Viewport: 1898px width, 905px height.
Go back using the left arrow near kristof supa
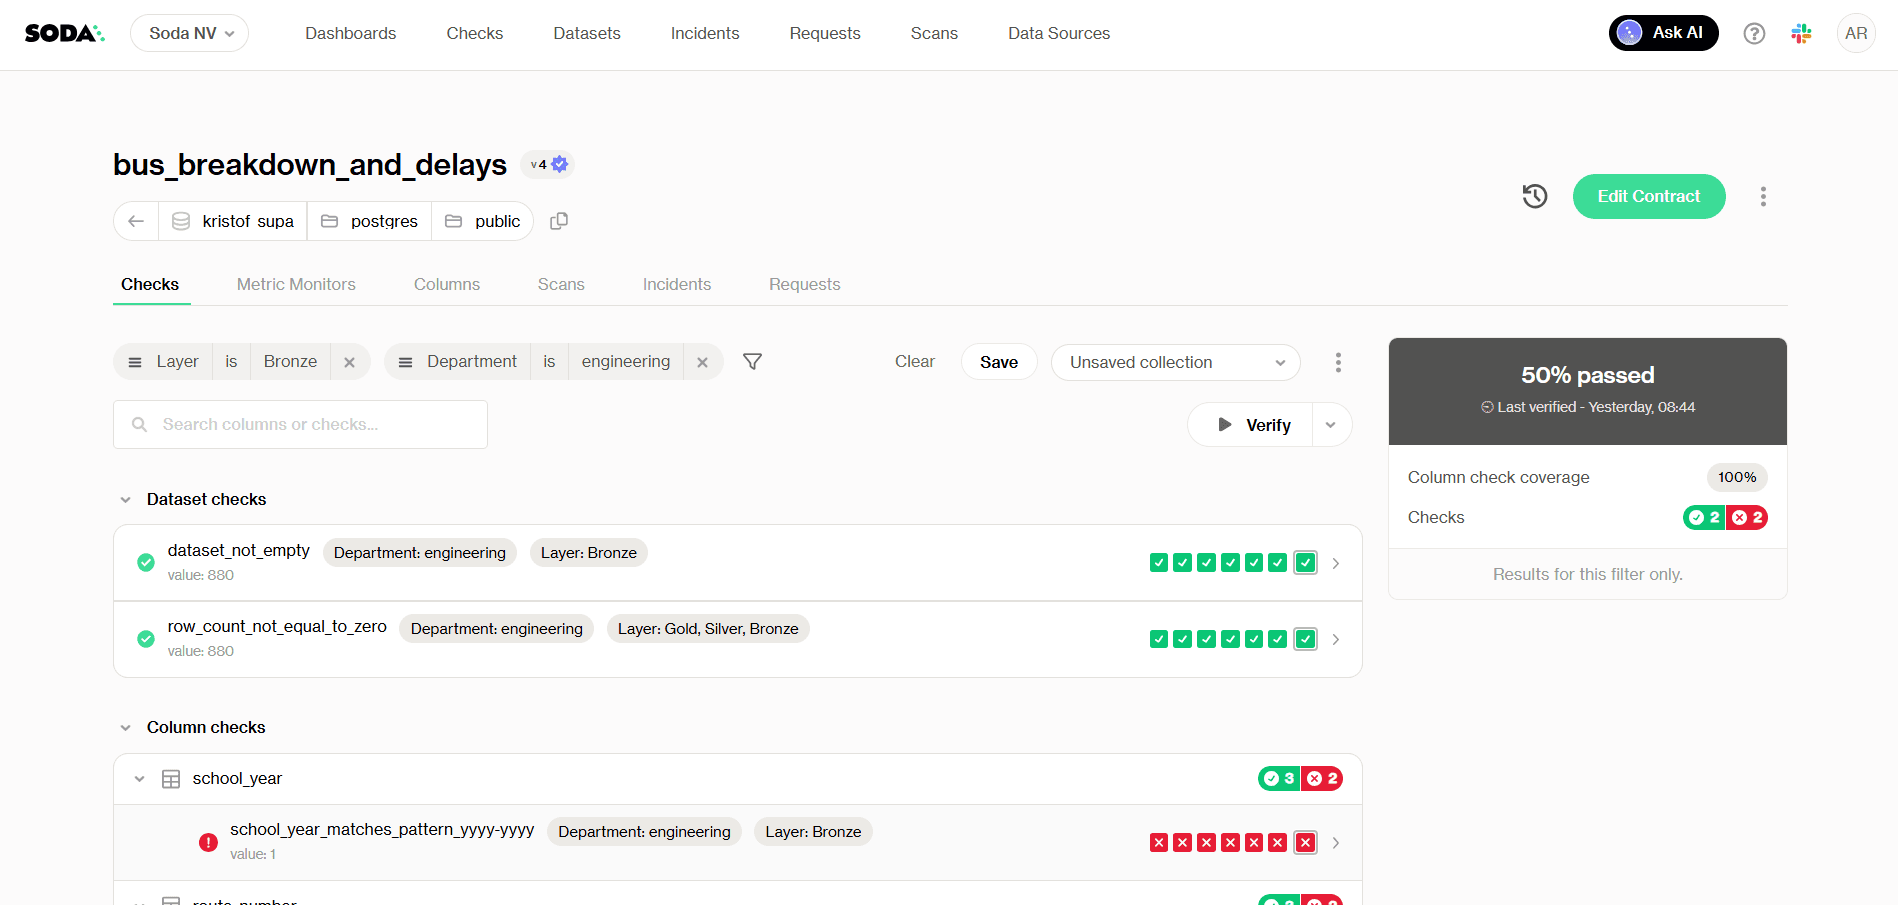[136, 221]
